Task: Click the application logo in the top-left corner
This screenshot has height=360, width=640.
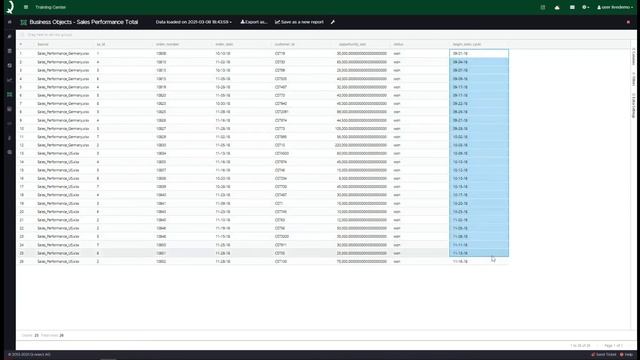Action: coord(9,7)
